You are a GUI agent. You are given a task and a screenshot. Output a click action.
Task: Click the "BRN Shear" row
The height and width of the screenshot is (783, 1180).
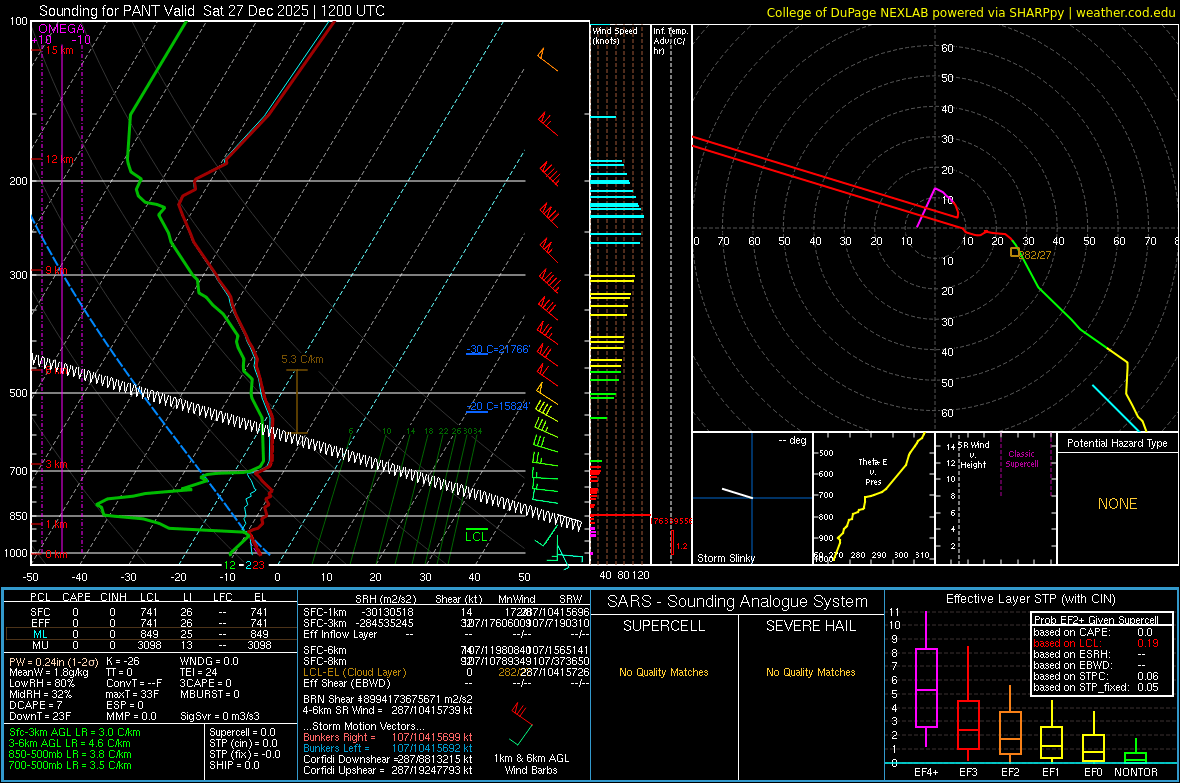click(388, 699)
